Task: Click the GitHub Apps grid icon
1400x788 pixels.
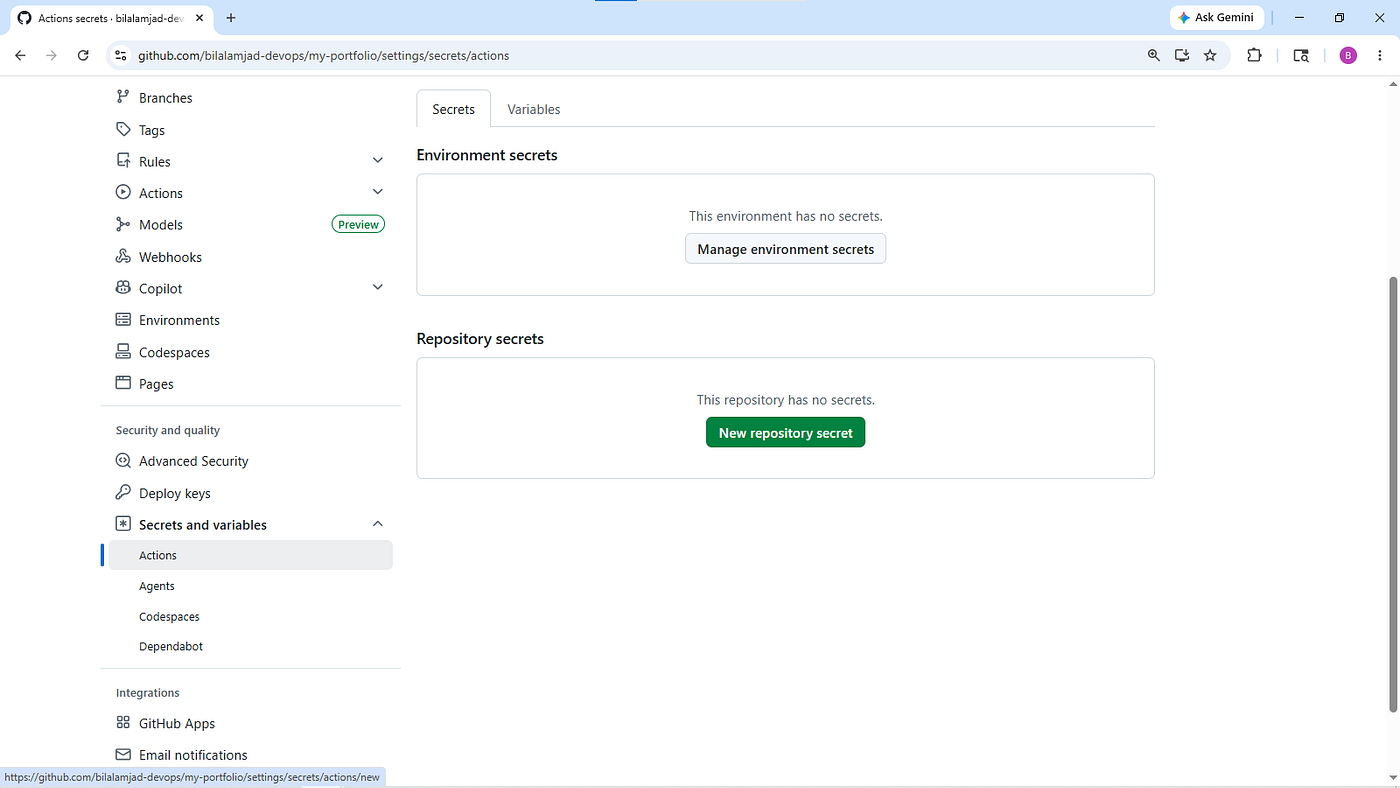Action: point(123,723)
